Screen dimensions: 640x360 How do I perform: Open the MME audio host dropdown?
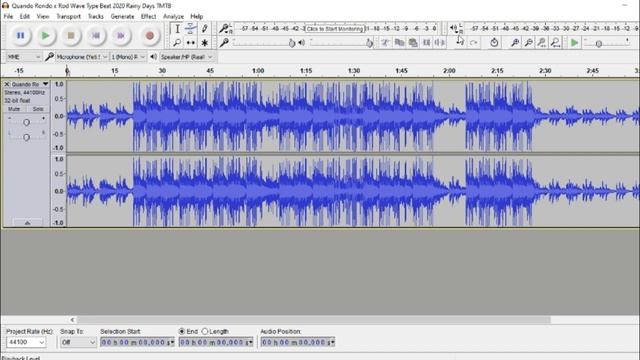24,57
